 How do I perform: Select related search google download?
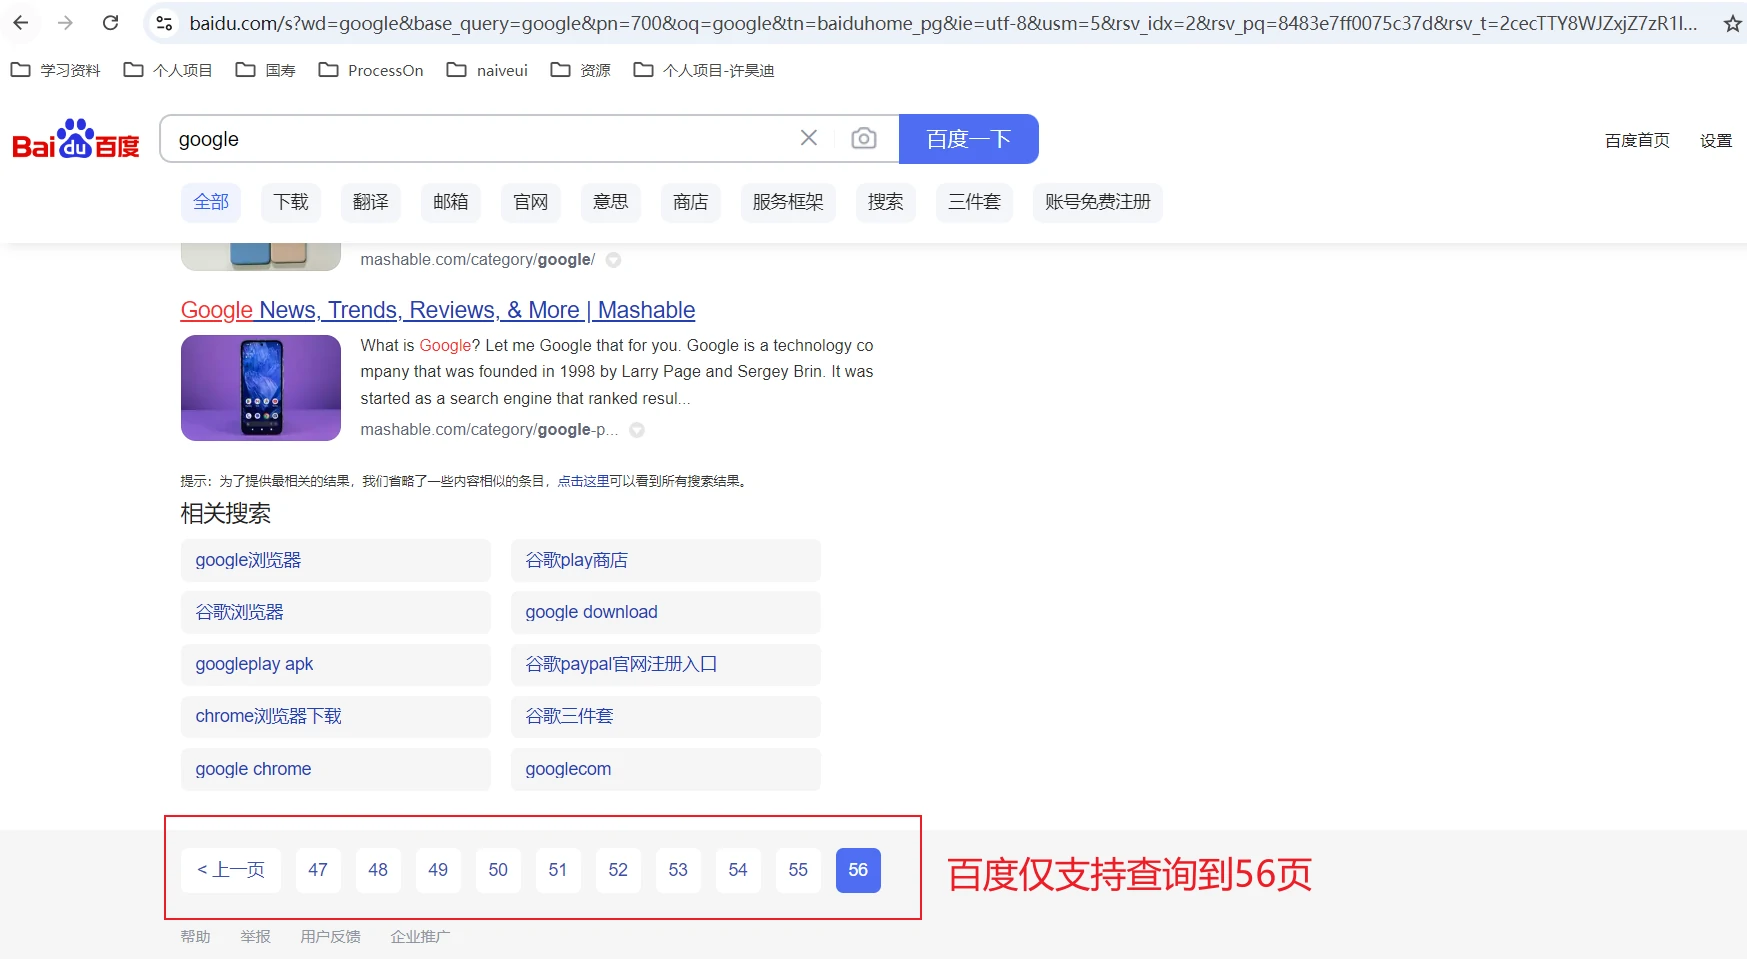[591, 612]
